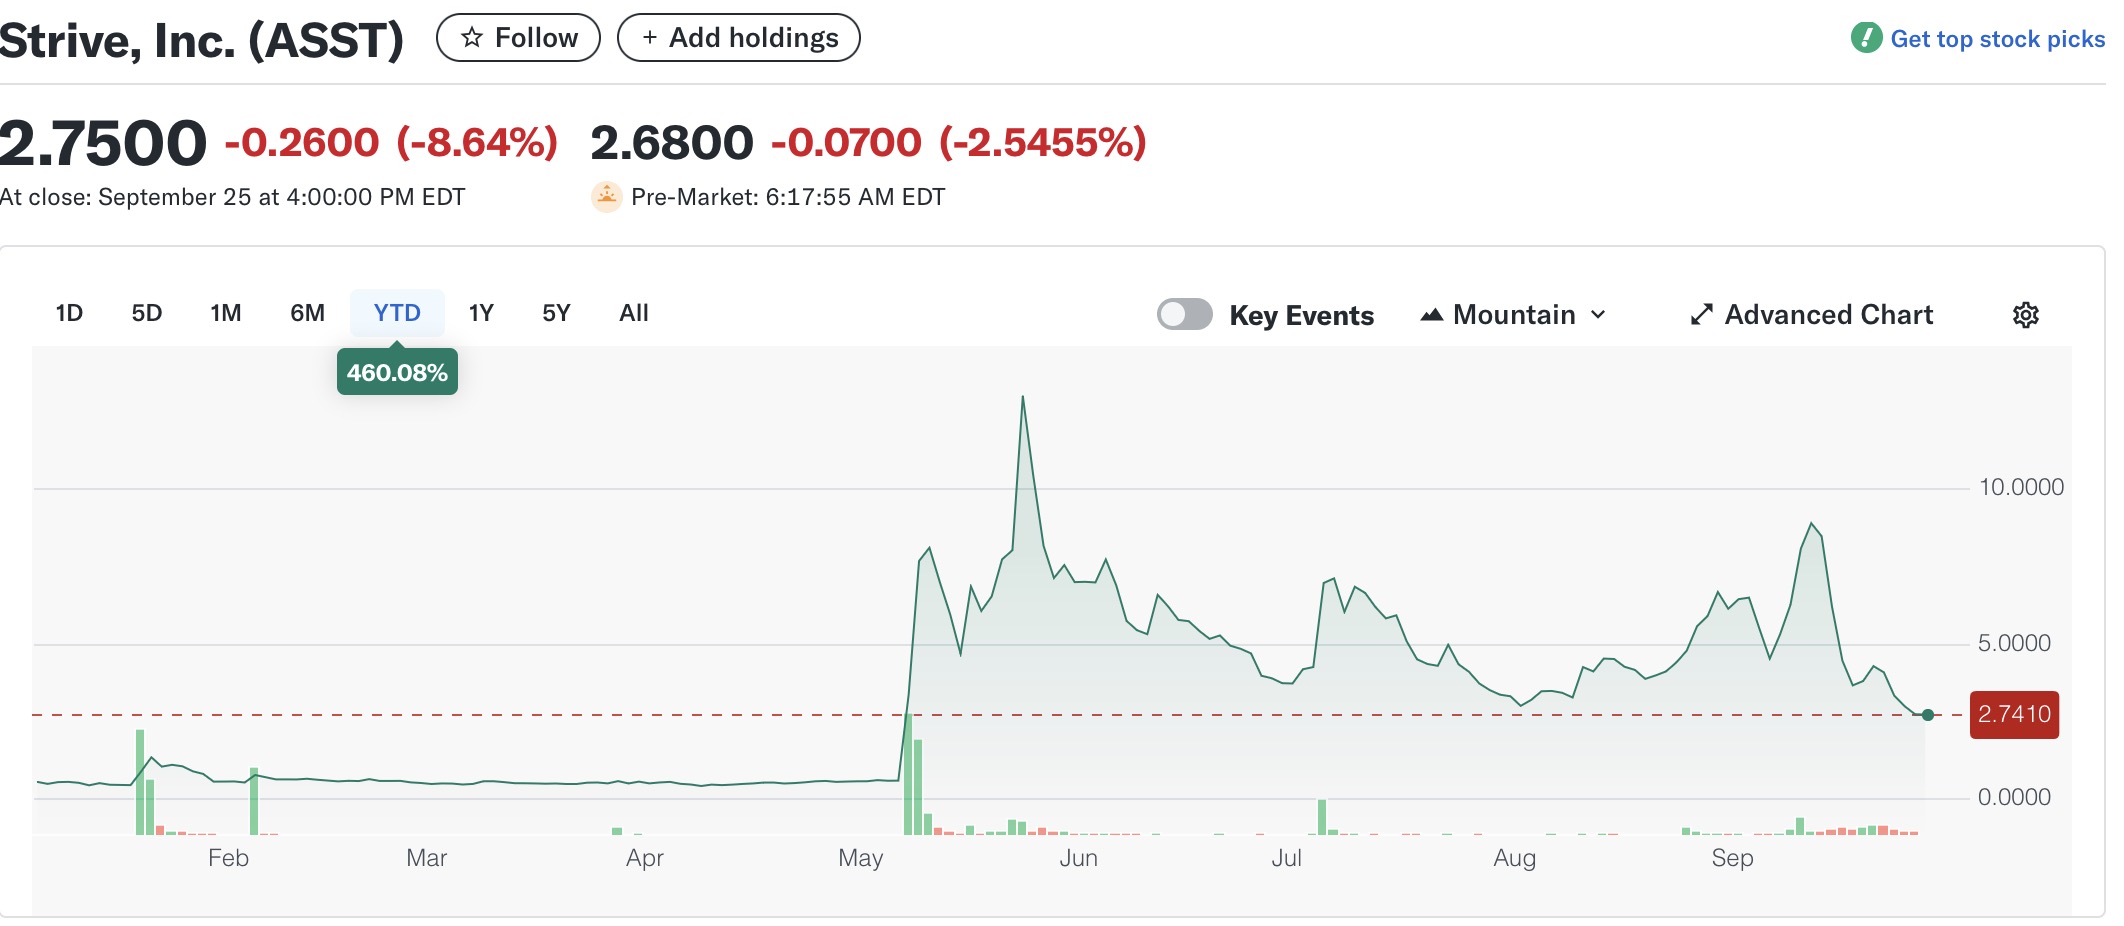Click the Add holdings button

739,38
